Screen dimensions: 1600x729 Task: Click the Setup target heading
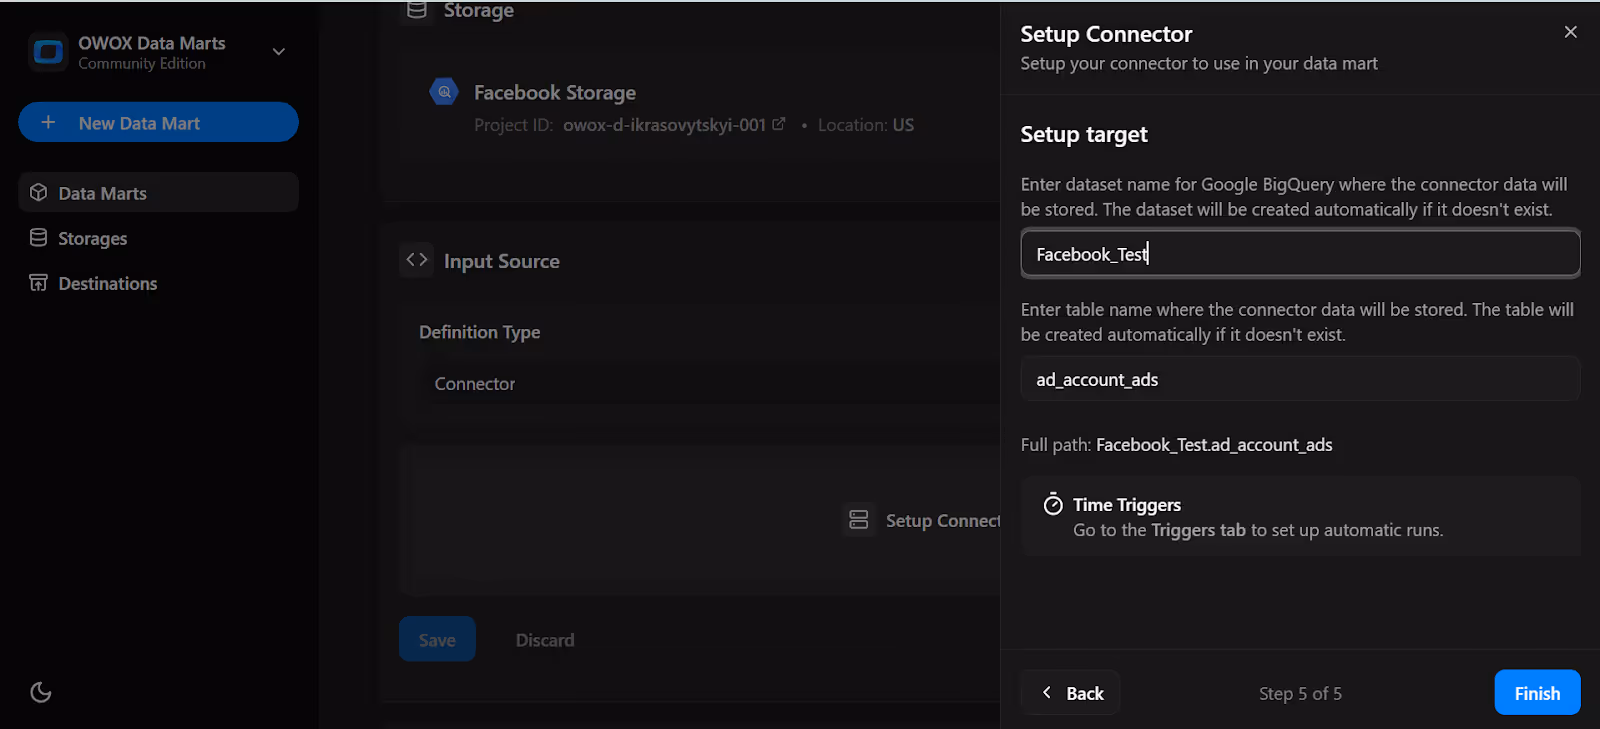(x=1084, y=135)
